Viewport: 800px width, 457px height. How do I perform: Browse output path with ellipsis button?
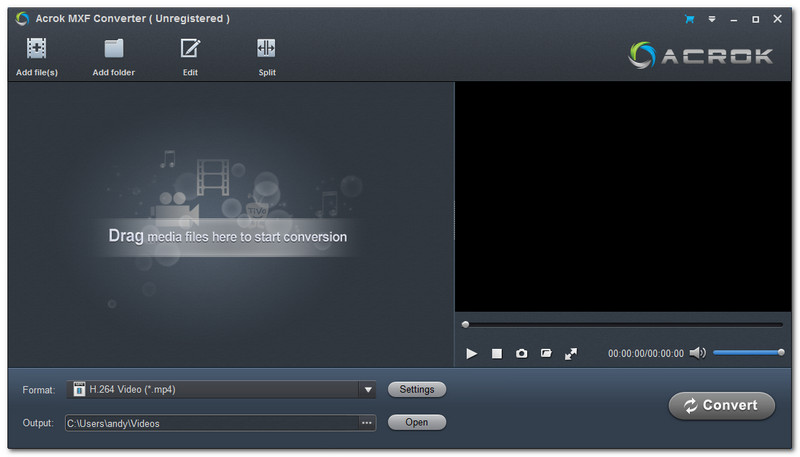click(367, 423)
